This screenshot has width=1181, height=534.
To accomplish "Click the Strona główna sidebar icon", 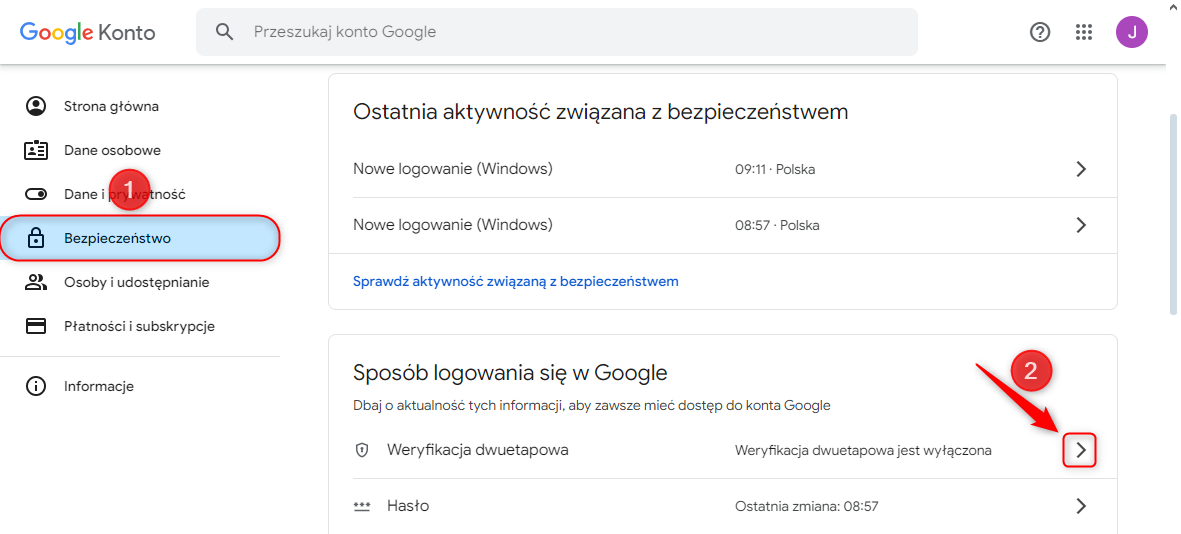I will [36, 106].
